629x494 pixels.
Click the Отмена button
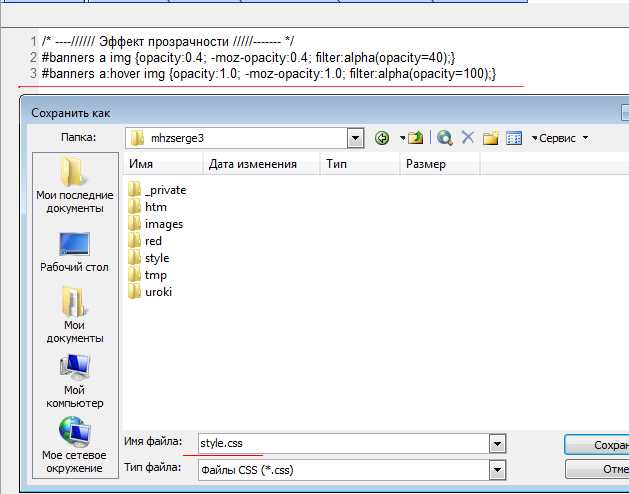click(x=596, y=469)
